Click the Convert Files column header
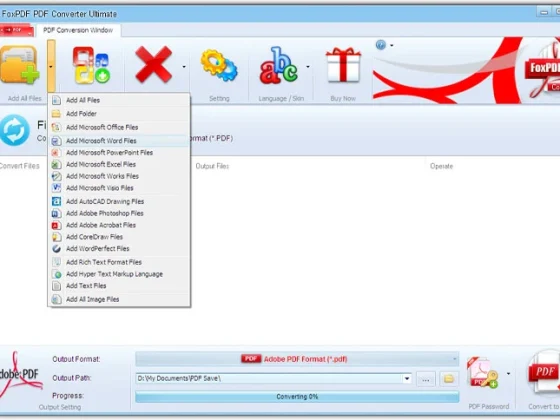 point(19,166)
